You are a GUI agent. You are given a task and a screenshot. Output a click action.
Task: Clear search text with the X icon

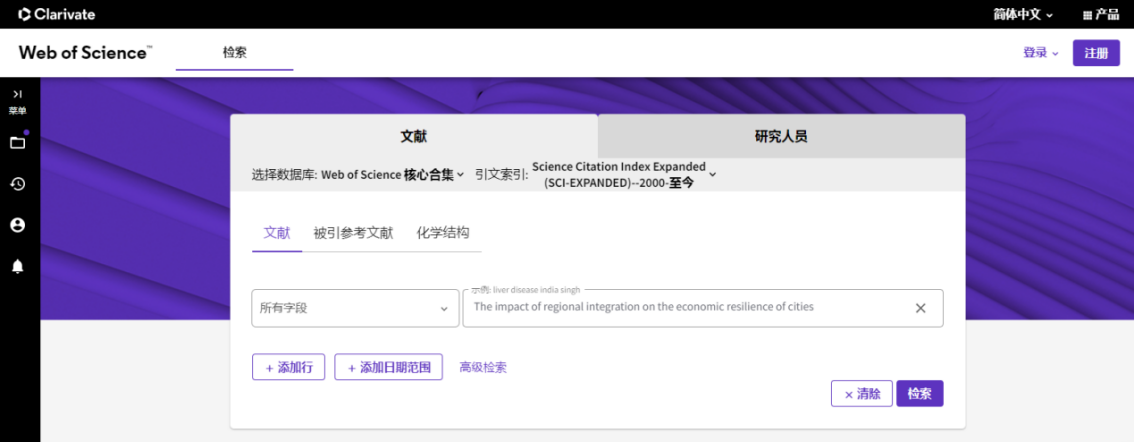pos(921,308)
